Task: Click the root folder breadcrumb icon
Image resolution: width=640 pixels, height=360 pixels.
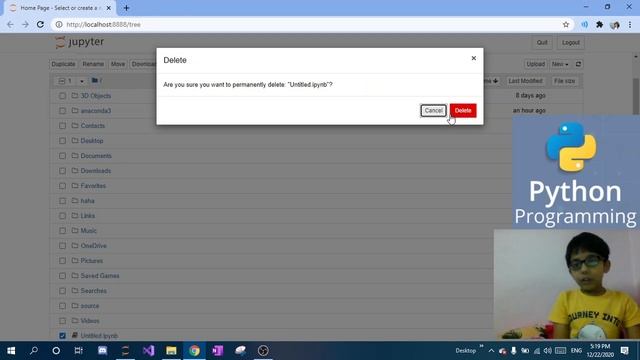Action: pyautogui.click(x=95, y=80)
